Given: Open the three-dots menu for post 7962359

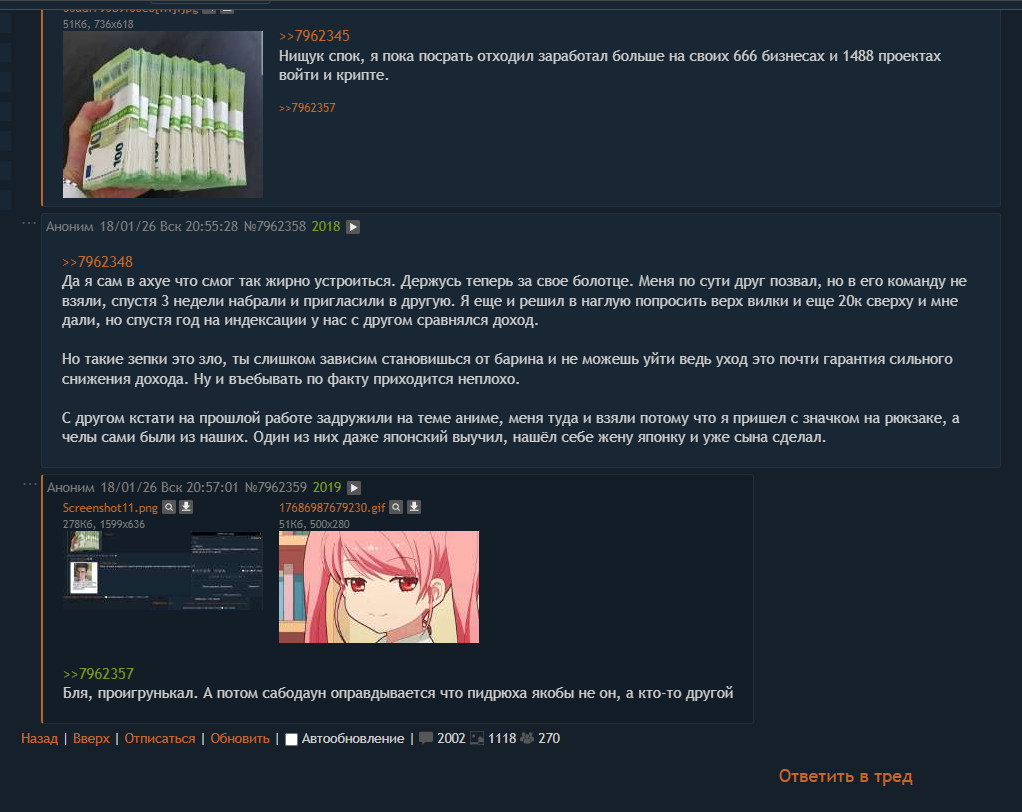Looking at the screenshot, I should (29, 484).
